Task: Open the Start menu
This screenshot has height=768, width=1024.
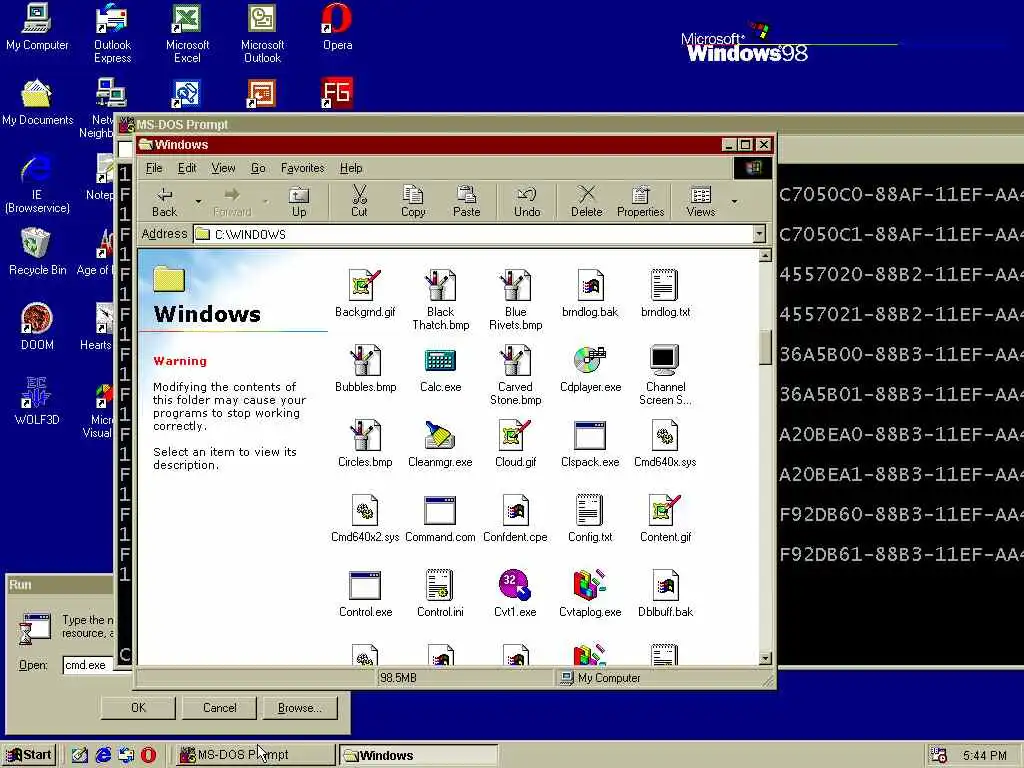Action: [29, 755]
